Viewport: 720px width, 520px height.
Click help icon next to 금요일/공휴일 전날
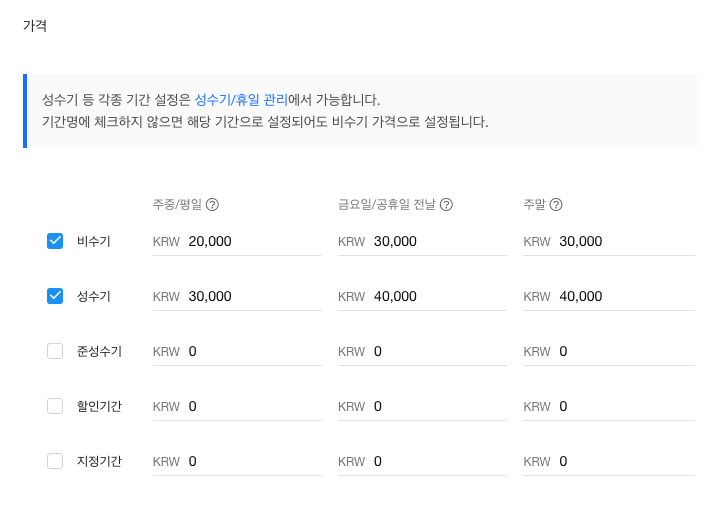(x=446, y=204)
